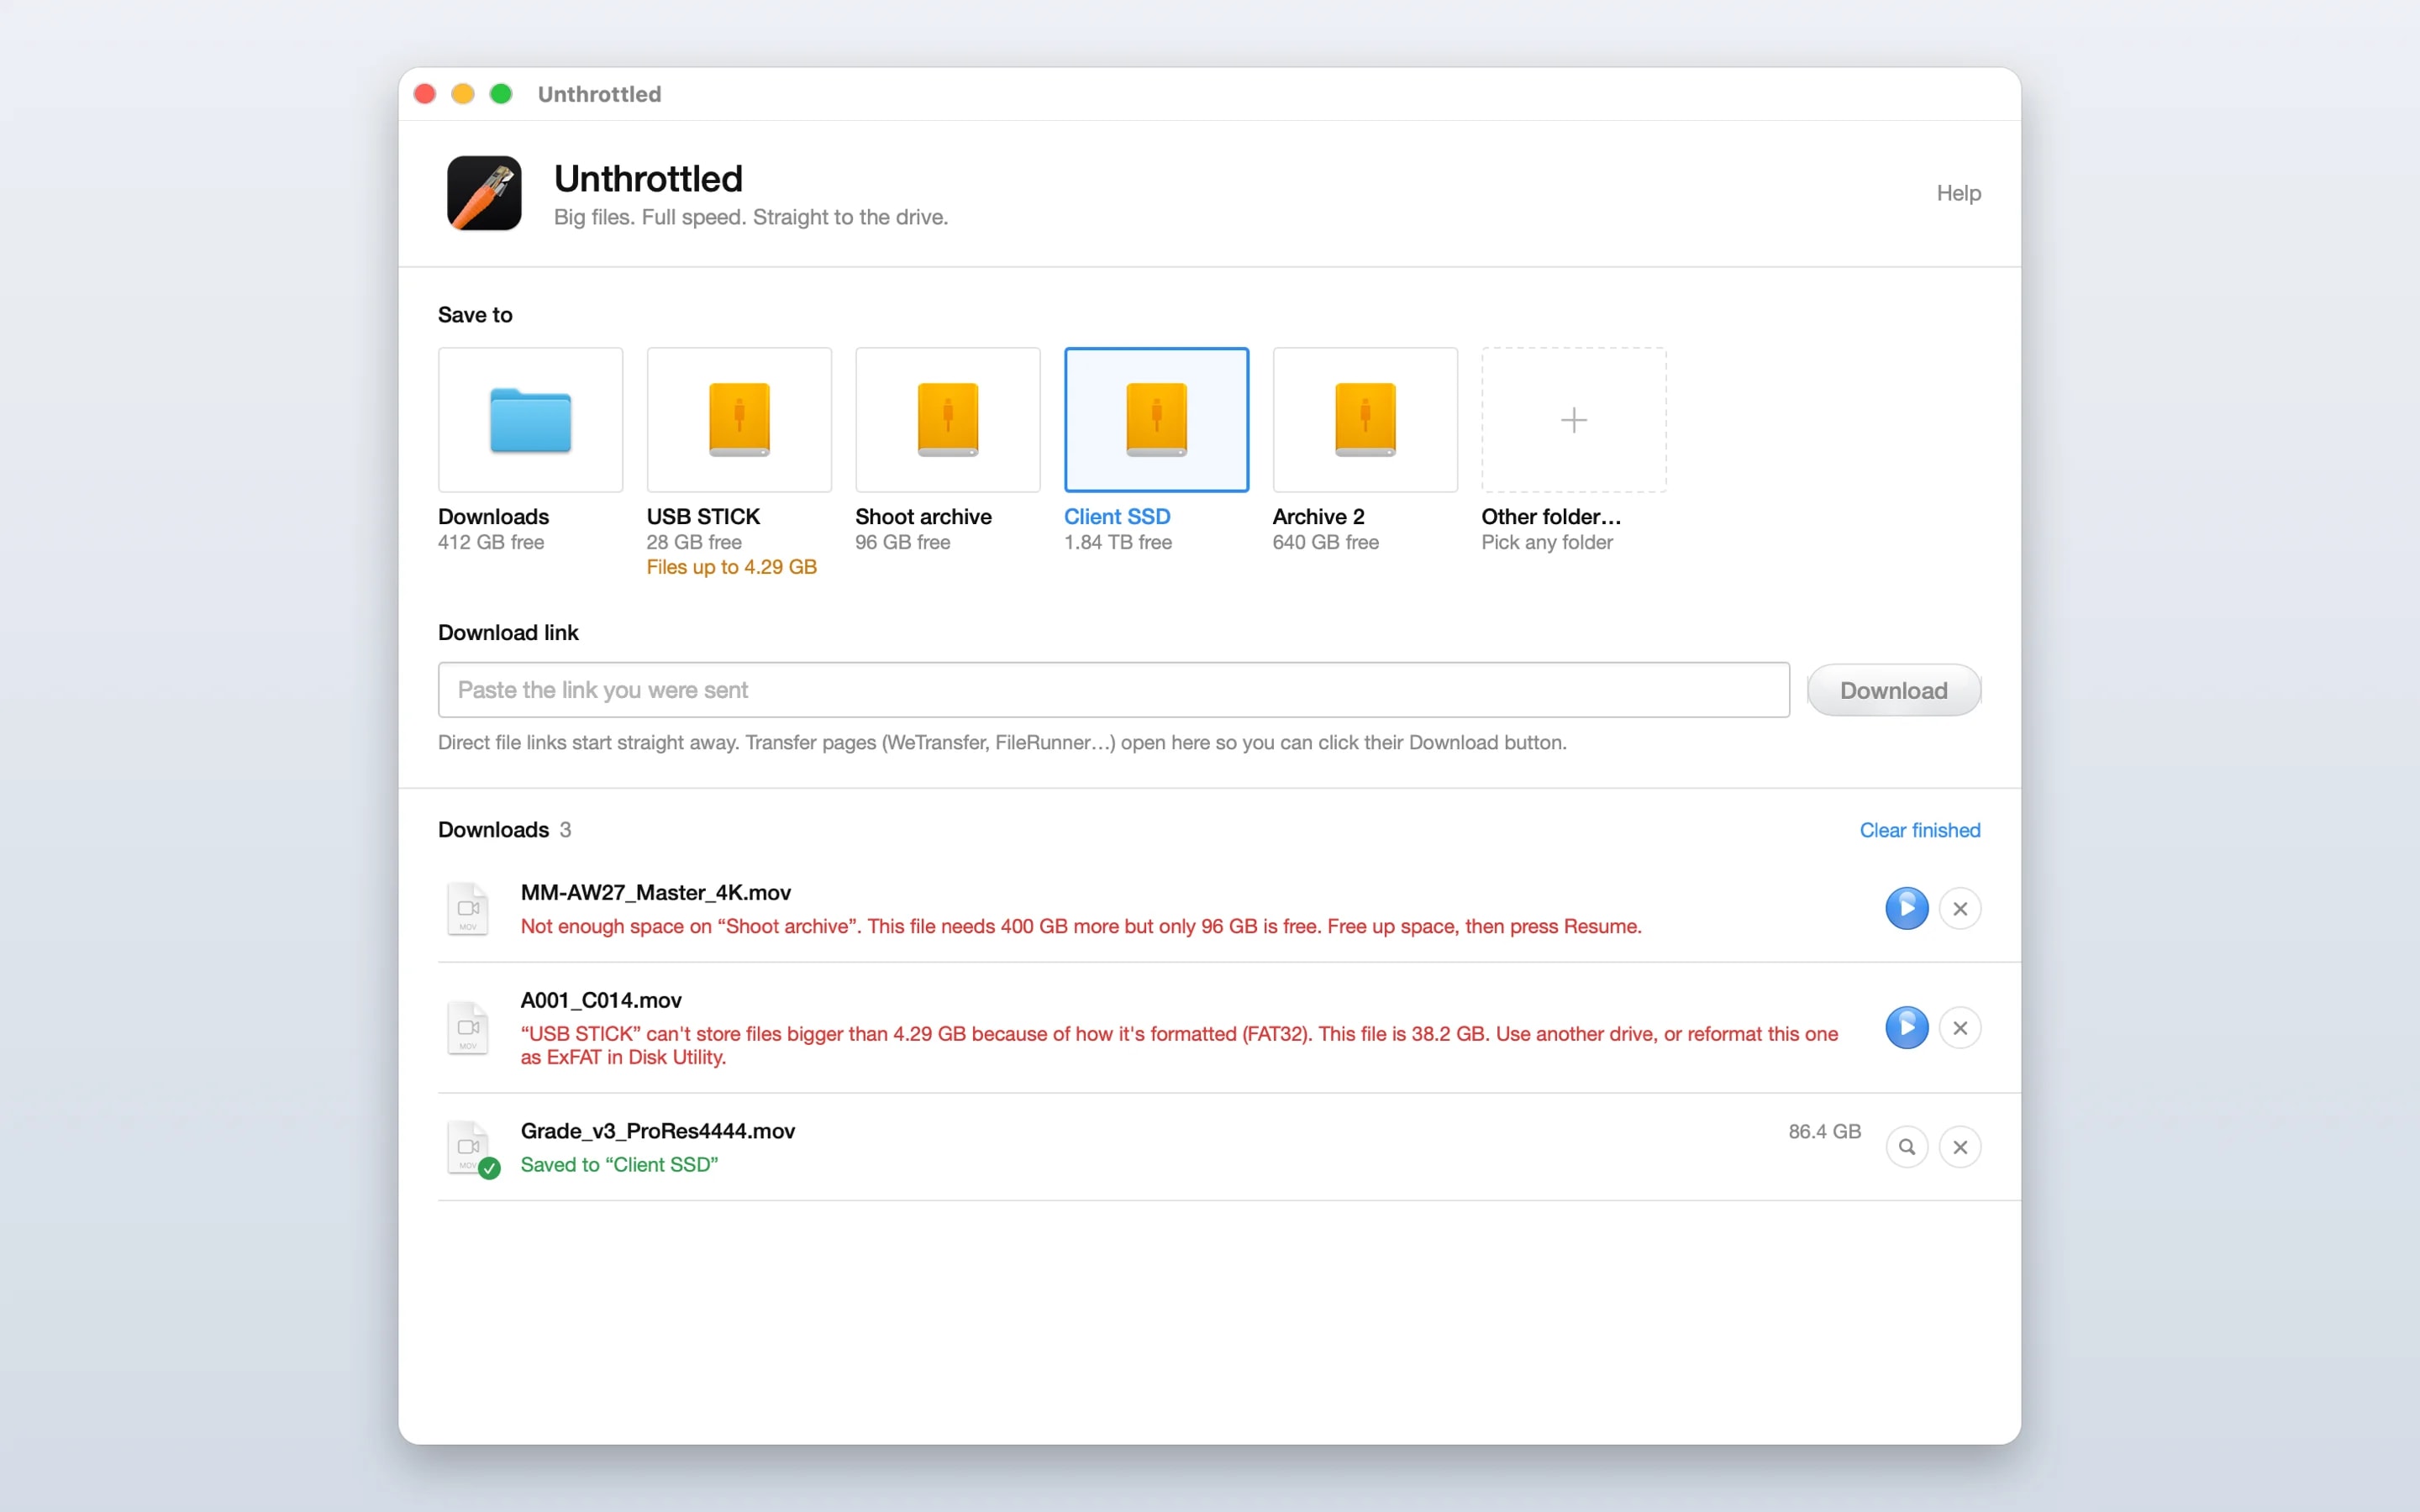
Task: Click the A001_C014.mov file name
Action: (x=601, y=1000)
